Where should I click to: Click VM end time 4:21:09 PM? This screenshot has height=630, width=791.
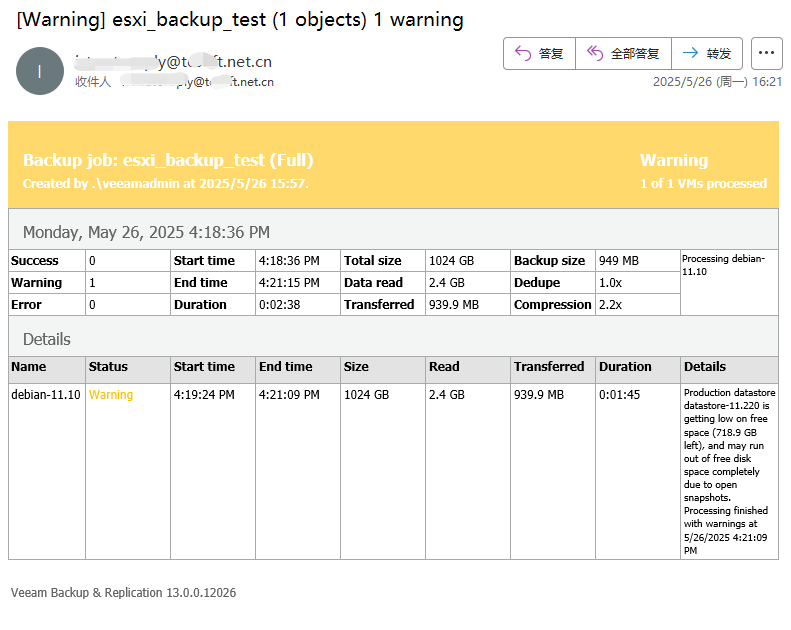pos(289,394)
